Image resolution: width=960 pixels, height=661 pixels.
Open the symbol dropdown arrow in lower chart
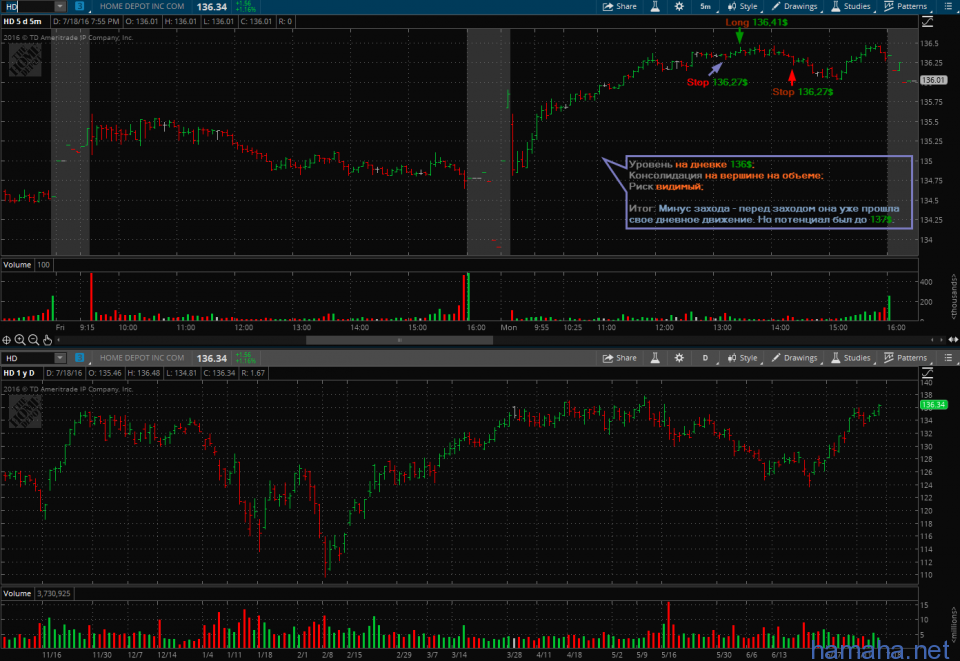tap(59, 358)
